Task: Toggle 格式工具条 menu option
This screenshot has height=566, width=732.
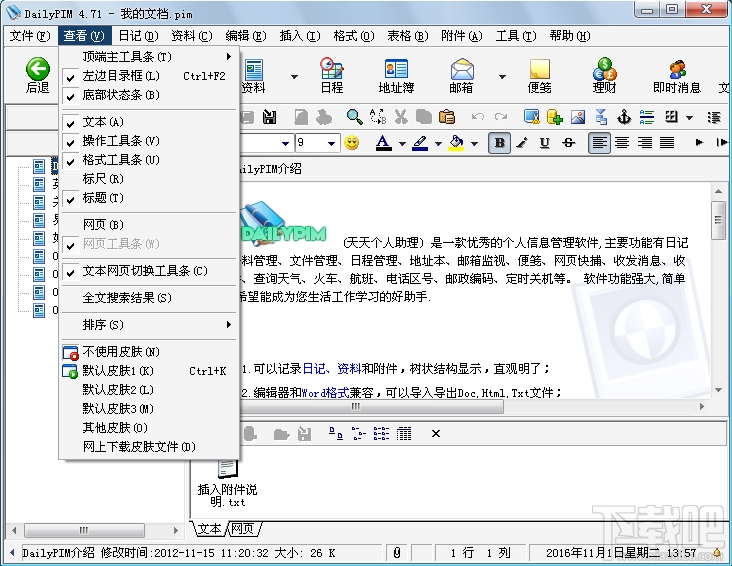Action: (x=149, y=160)
